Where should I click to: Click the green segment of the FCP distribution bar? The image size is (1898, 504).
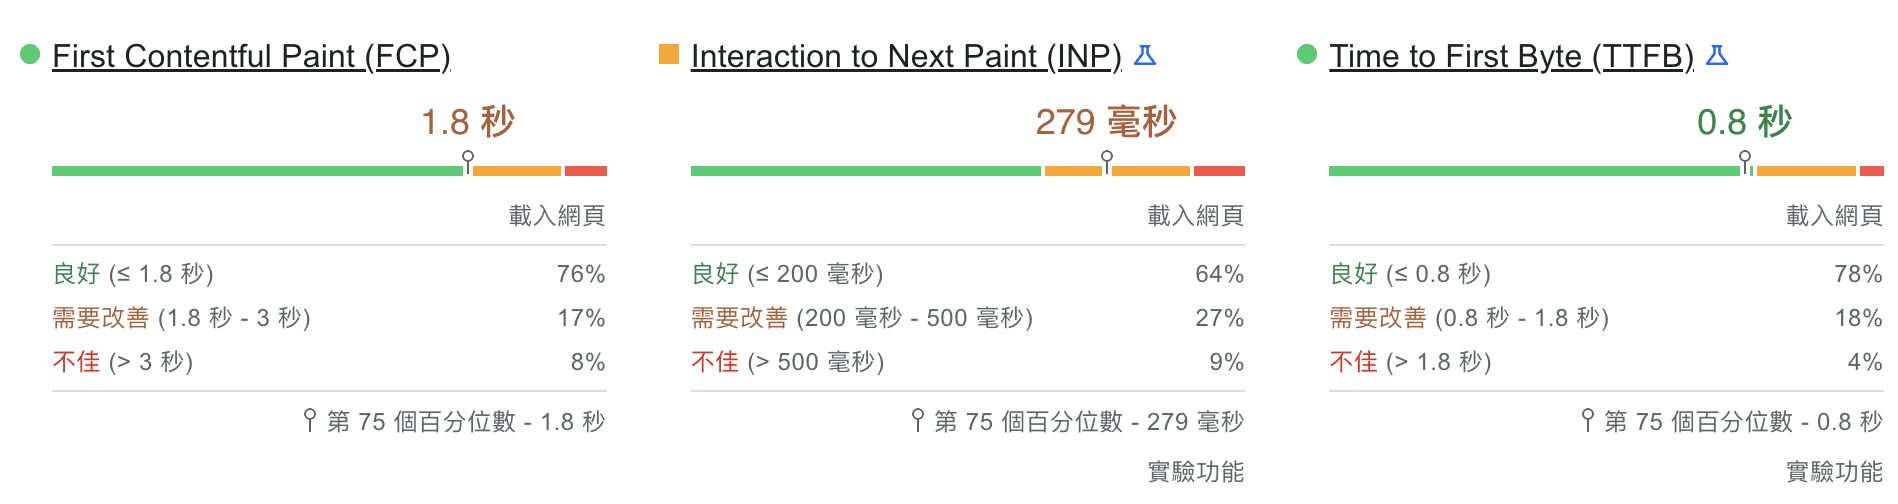coord(255,171)
